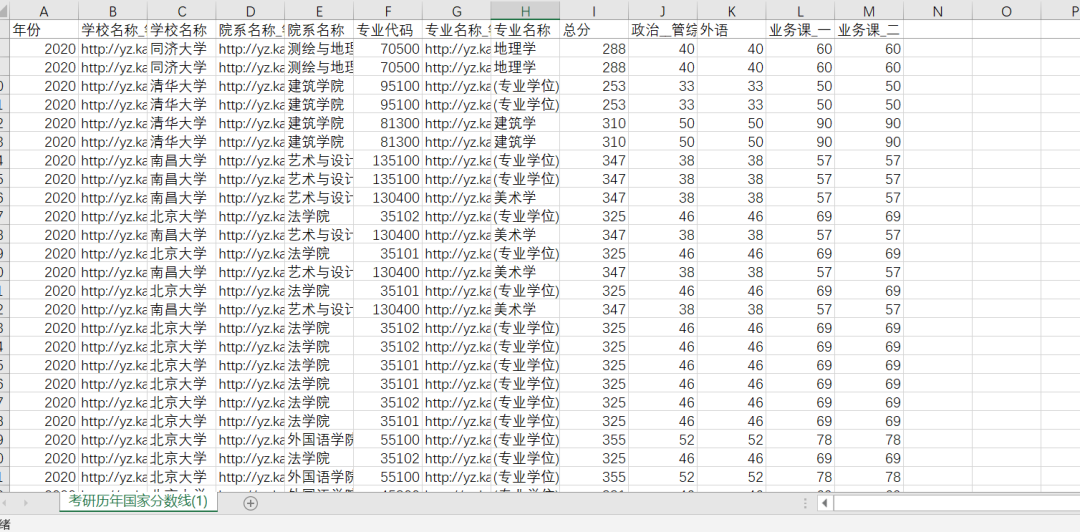This screenshot has width=1080, height=532.
Task: Select the 院系名称 header cell in column E
Action: point(320,30)
